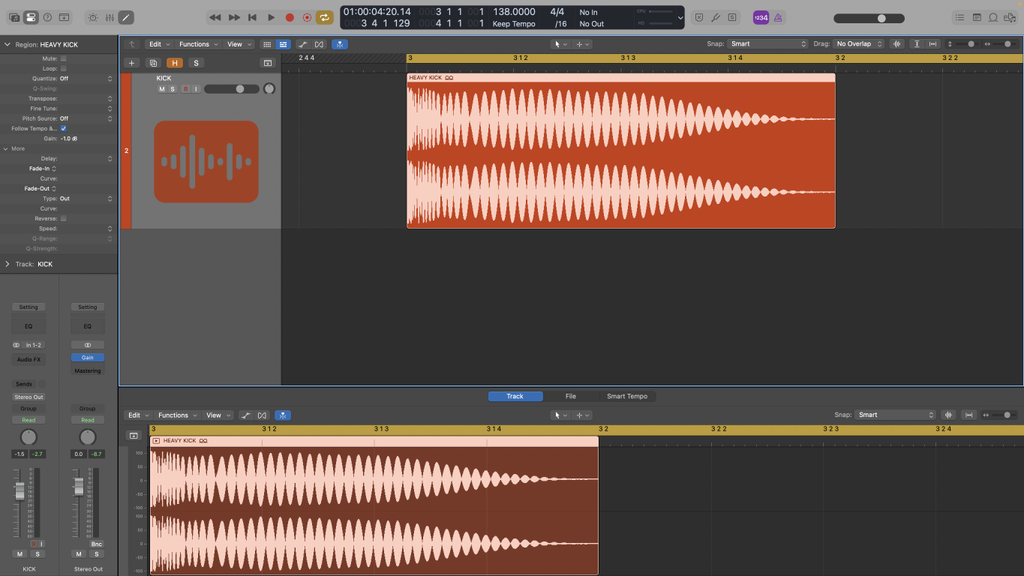The width and height of the screenshot is (1024, 576).
Task: Open the Drag mode No Overlap dropdown
Action: coord(859,44)
